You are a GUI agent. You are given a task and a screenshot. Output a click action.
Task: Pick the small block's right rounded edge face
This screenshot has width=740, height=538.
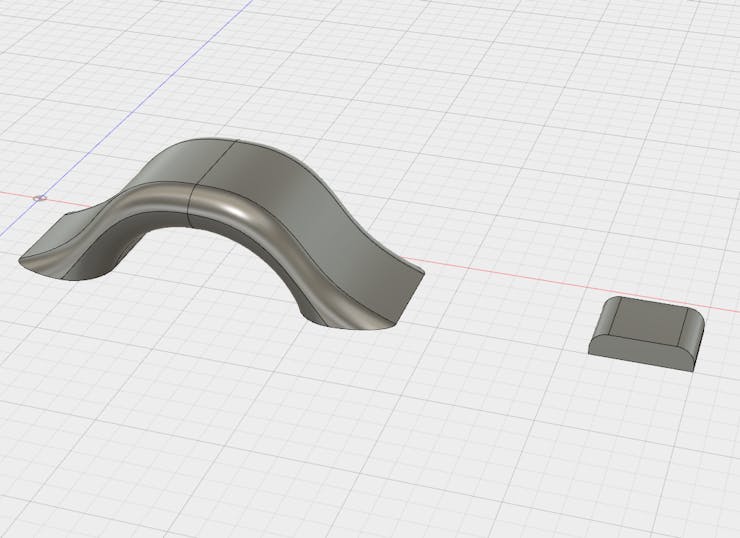coord(691,329)
